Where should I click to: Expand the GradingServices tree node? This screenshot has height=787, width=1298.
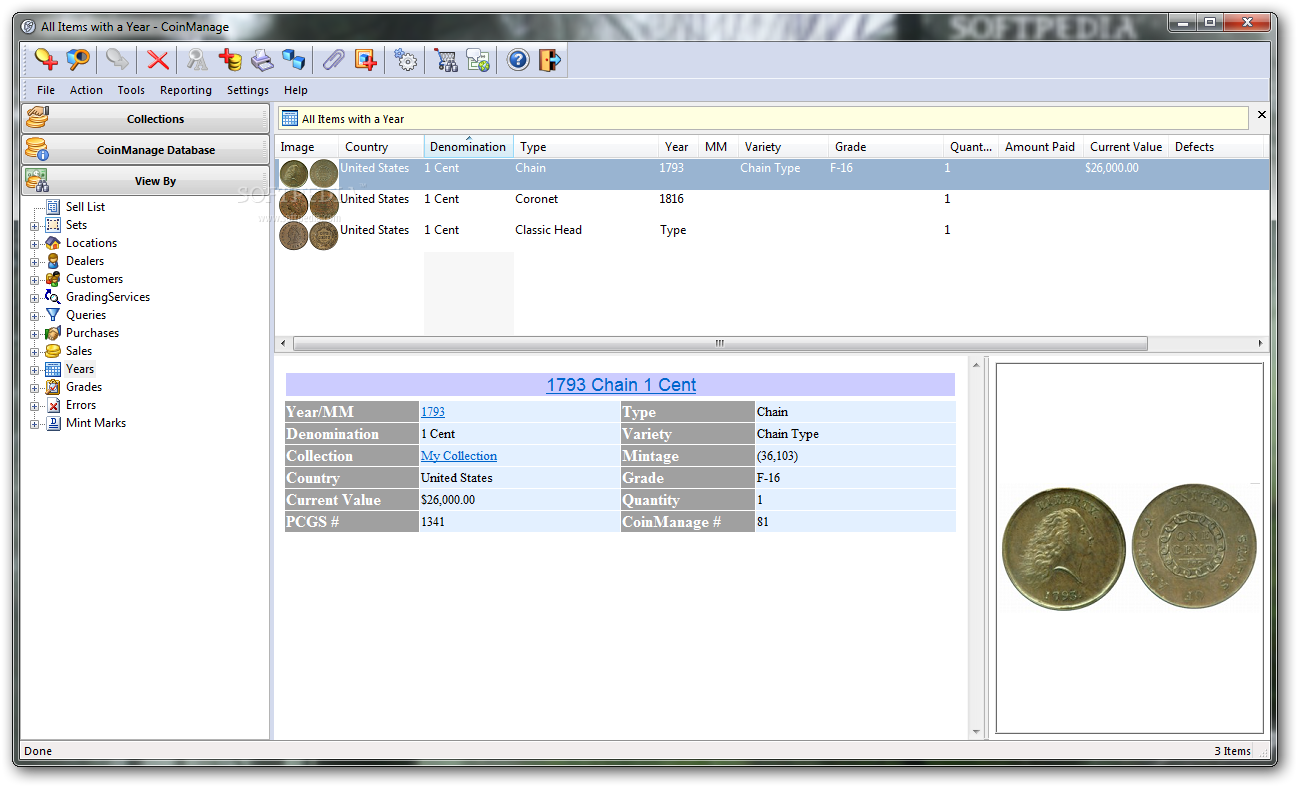35,298
